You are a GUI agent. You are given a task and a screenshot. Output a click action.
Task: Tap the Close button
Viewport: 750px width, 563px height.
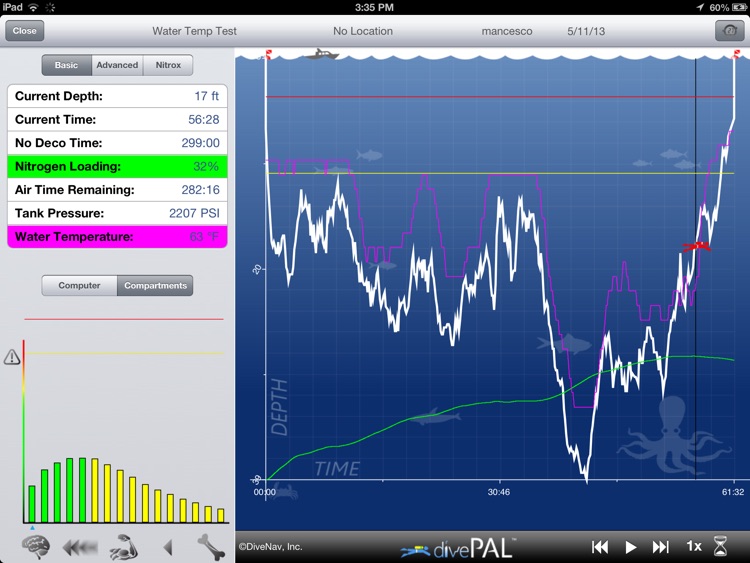24,31
